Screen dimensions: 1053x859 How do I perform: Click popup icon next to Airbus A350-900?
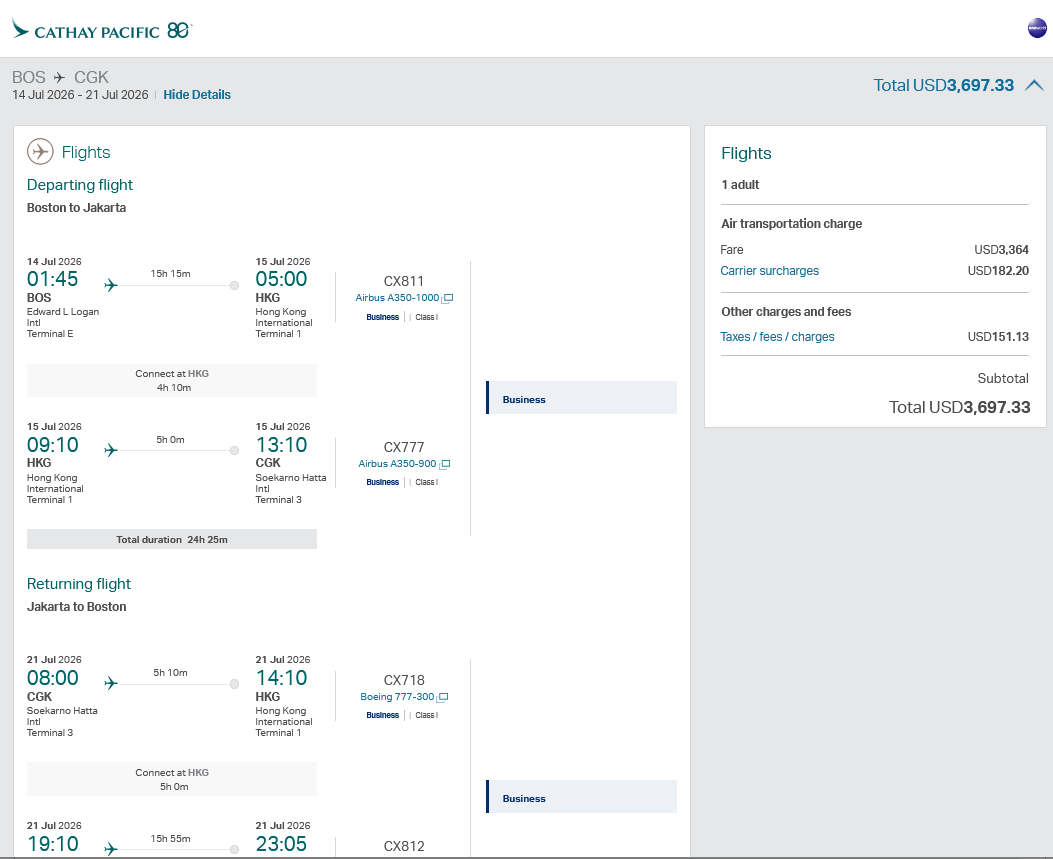(445, 464)
